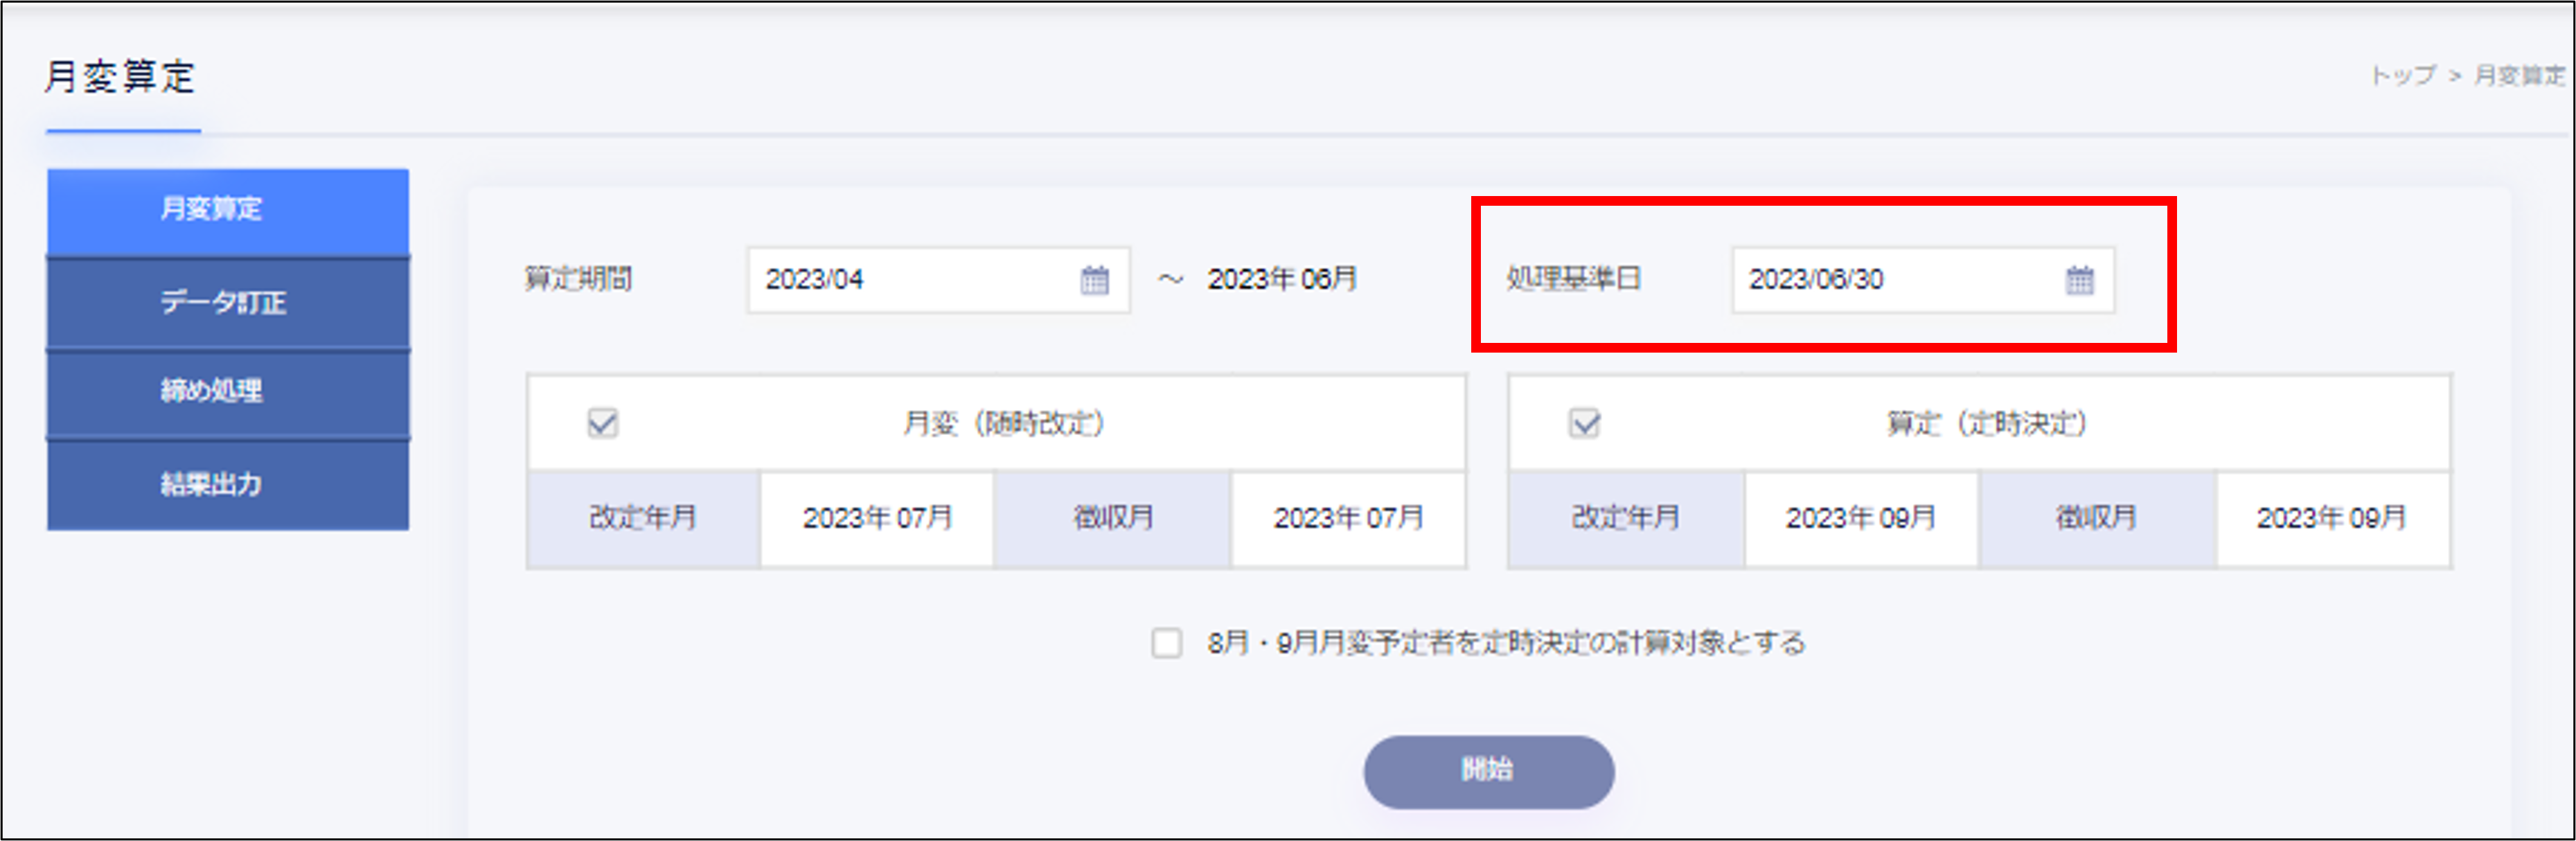
Task: Select the 月変算定 sidebar menu item
Action: click(x=227, y=209)
